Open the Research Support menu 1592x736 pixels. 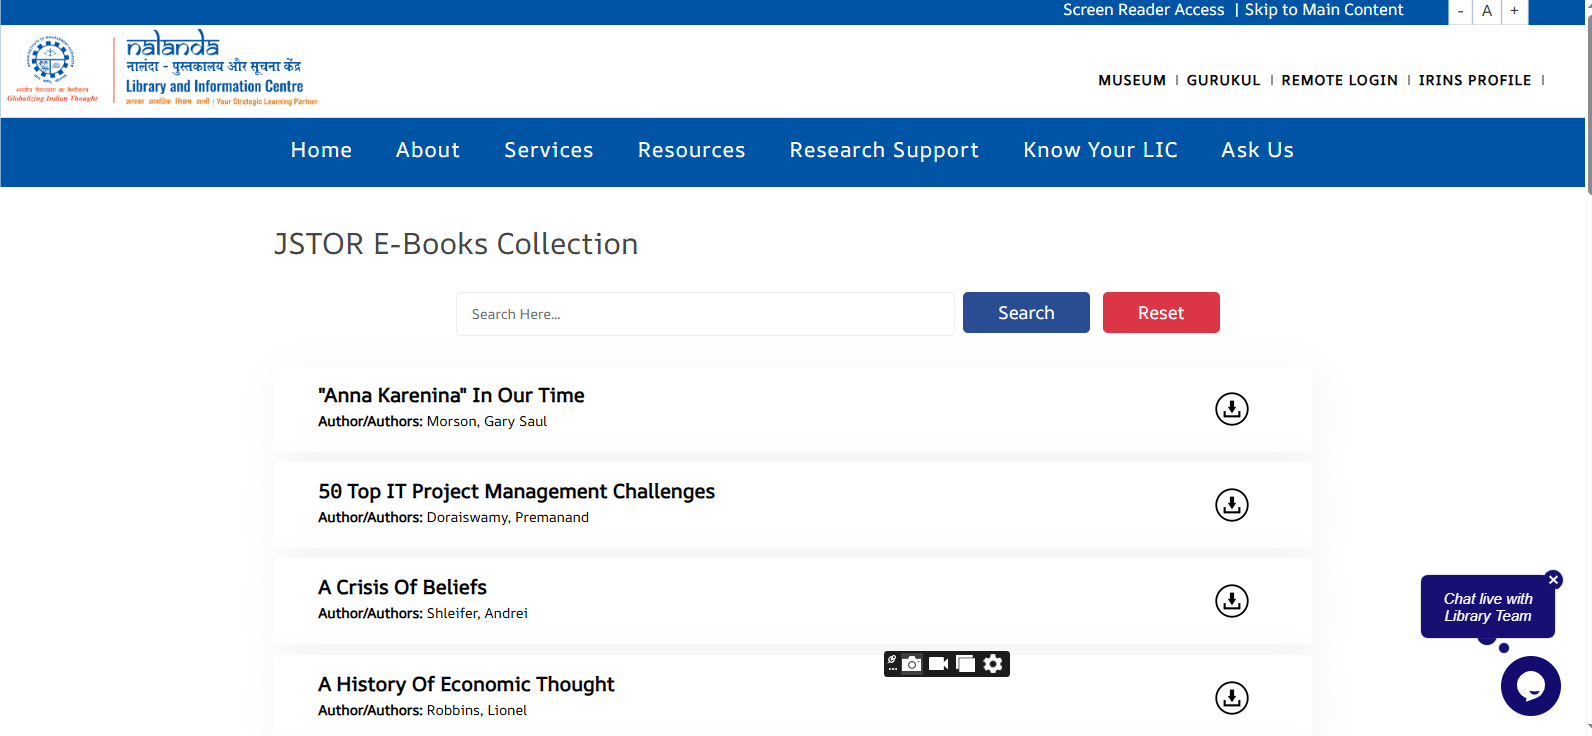coord(884,150)
